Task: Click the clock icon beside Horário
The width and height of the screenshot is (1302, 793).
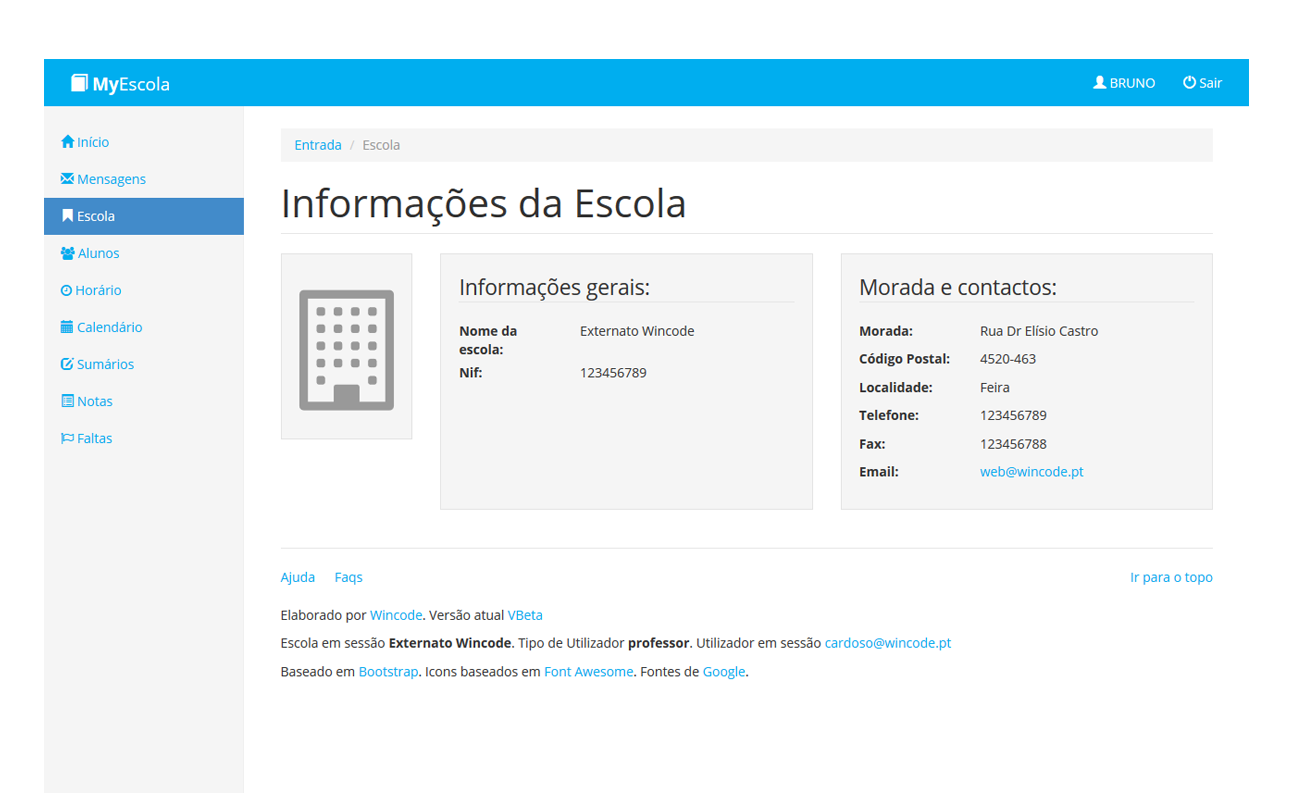Action: [x=67, y=290]
